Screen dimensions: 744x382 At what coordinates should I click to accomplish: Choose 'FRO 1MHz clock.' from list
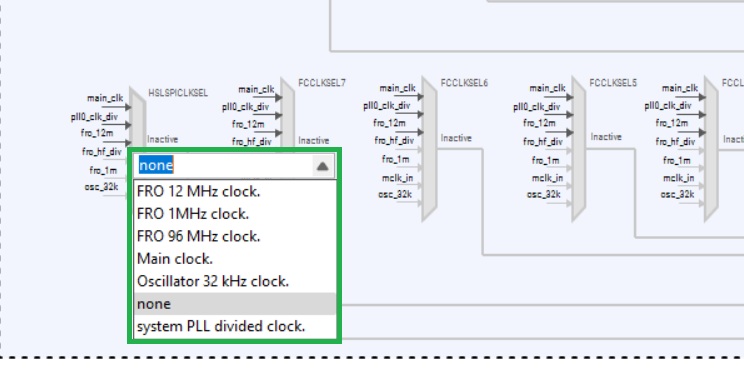pyautogui.click(x=234, y=214)
